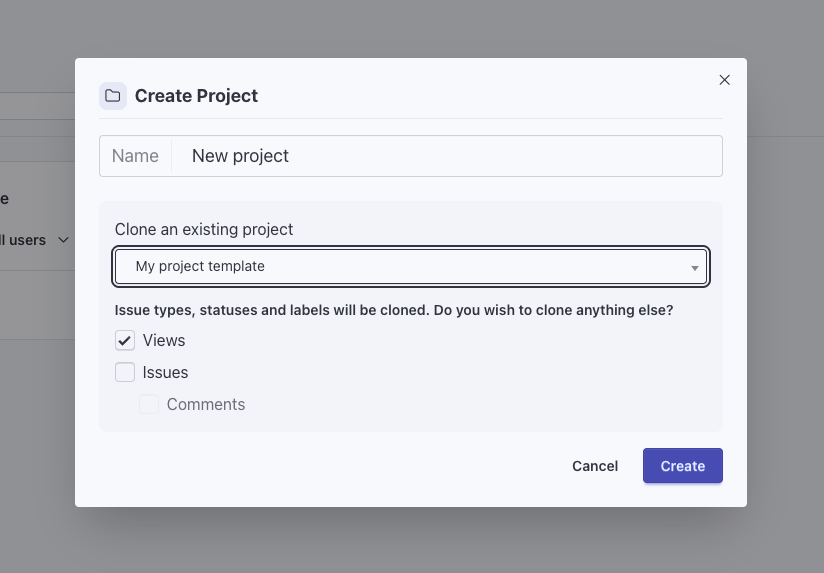Toggle the Comments checkbox
The height and width of the screenshot is (573, 824).
[149, 404]
